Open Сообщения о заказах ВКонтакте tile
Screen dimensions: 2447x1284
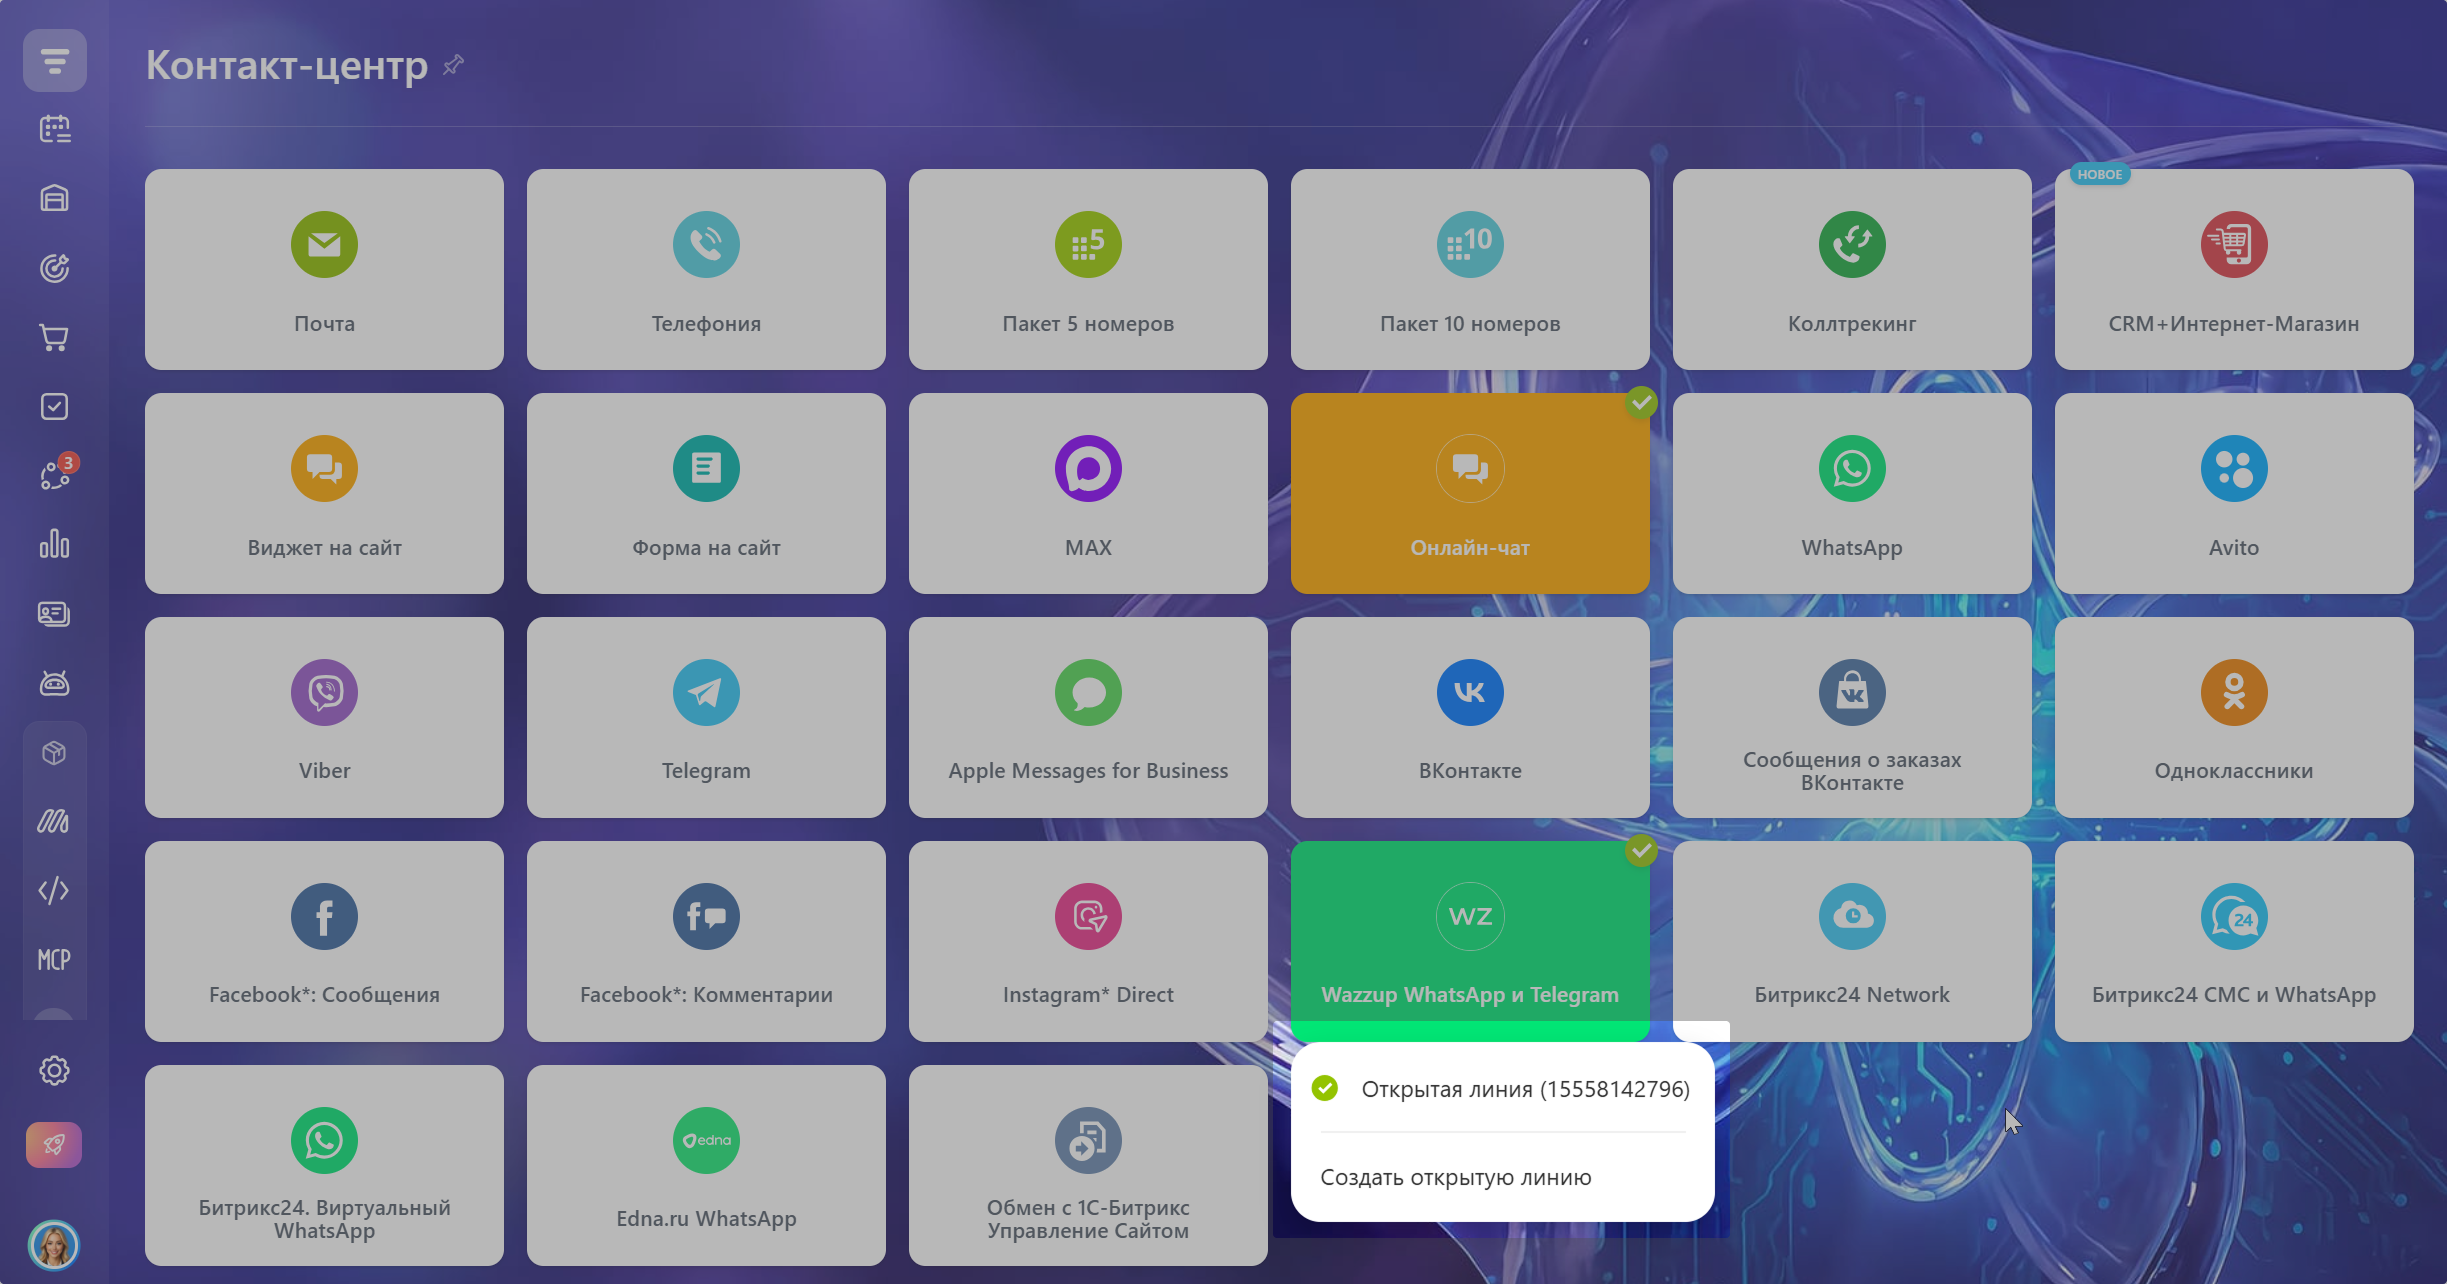click(1852, 717)
